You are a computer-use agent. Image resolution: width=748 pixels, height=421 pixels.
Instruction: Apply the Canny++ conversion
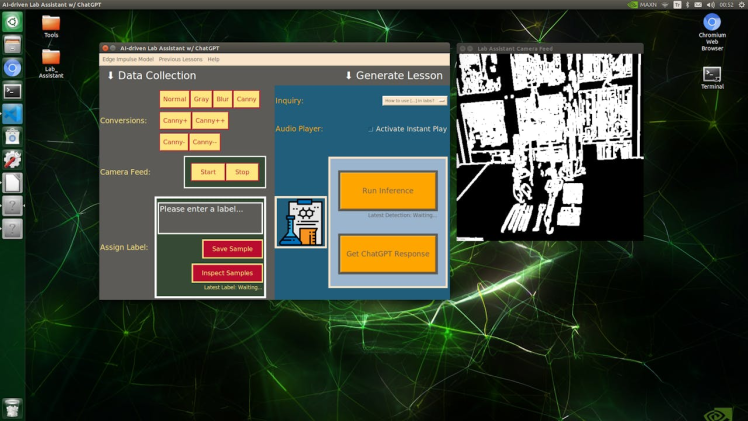pyautogui.click(x=210, y=121)
